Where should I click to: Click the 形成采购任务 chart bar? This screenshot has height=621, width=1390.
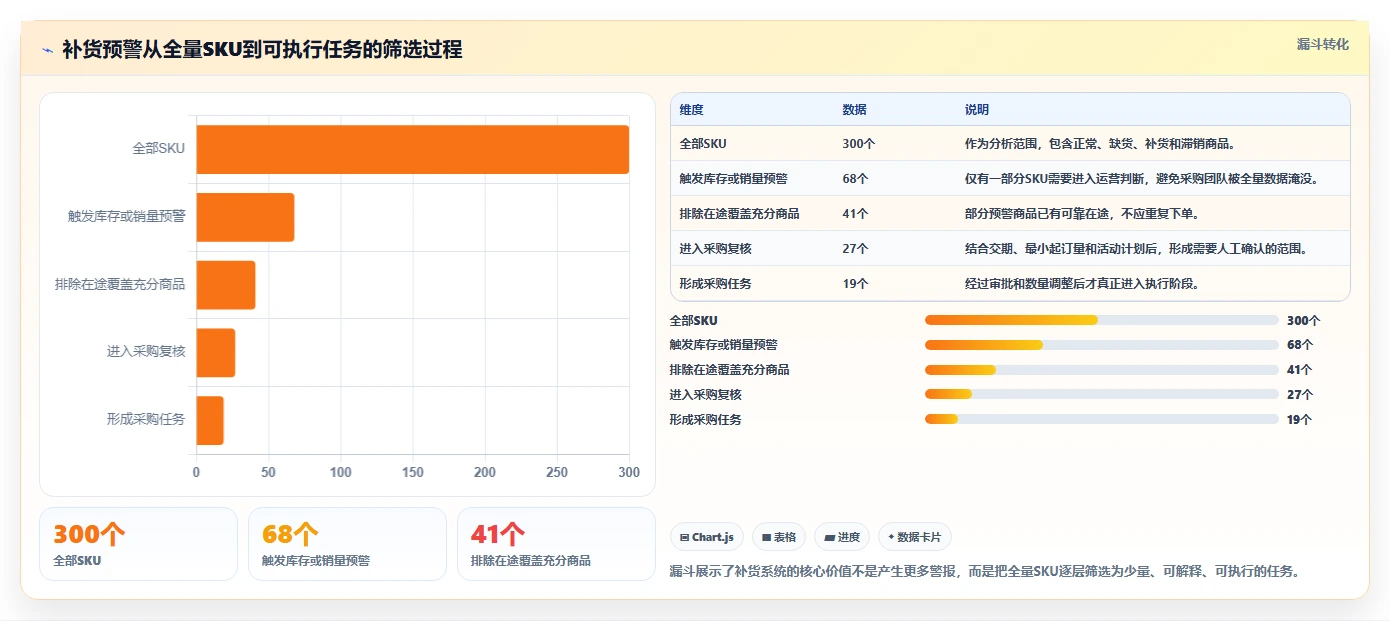(x=210, y=420)
